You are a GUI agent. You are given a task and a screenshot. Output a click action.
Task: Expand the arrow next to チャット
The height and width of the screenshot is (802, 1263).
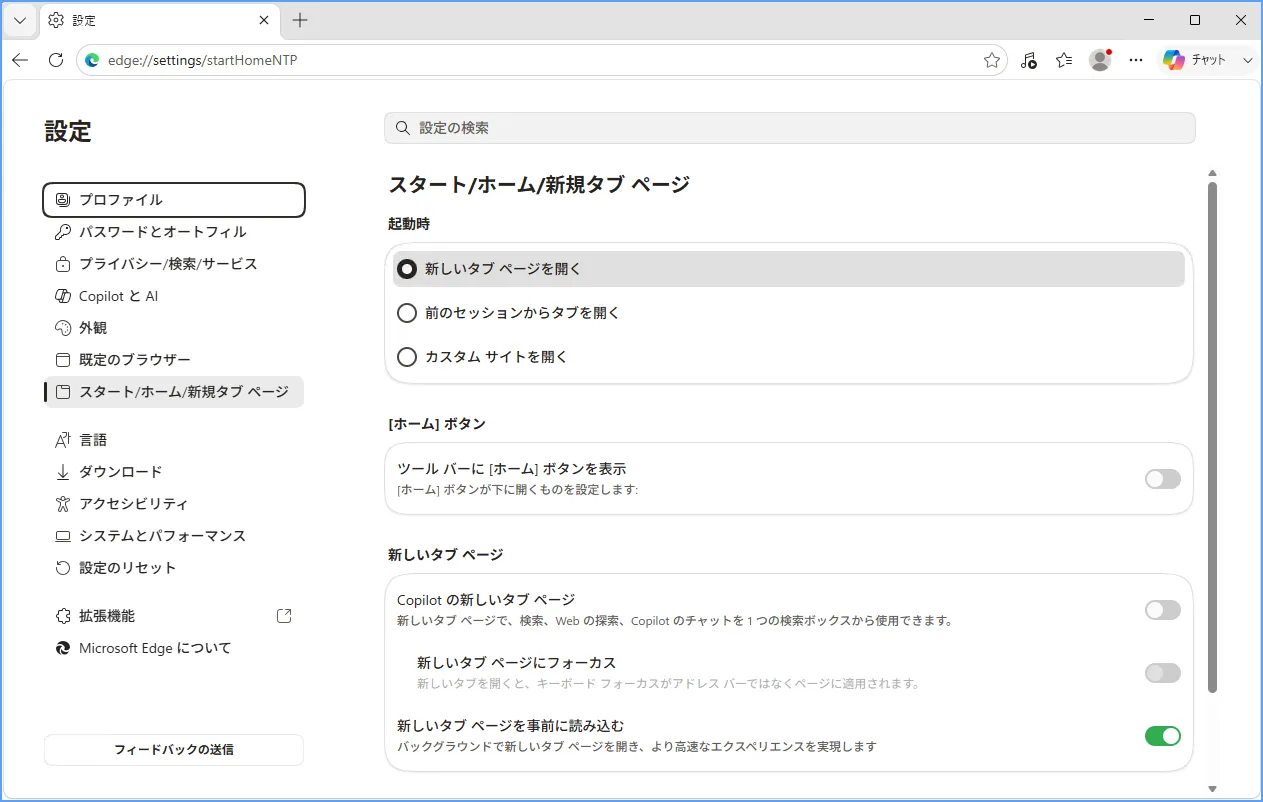pos(1247,60)
